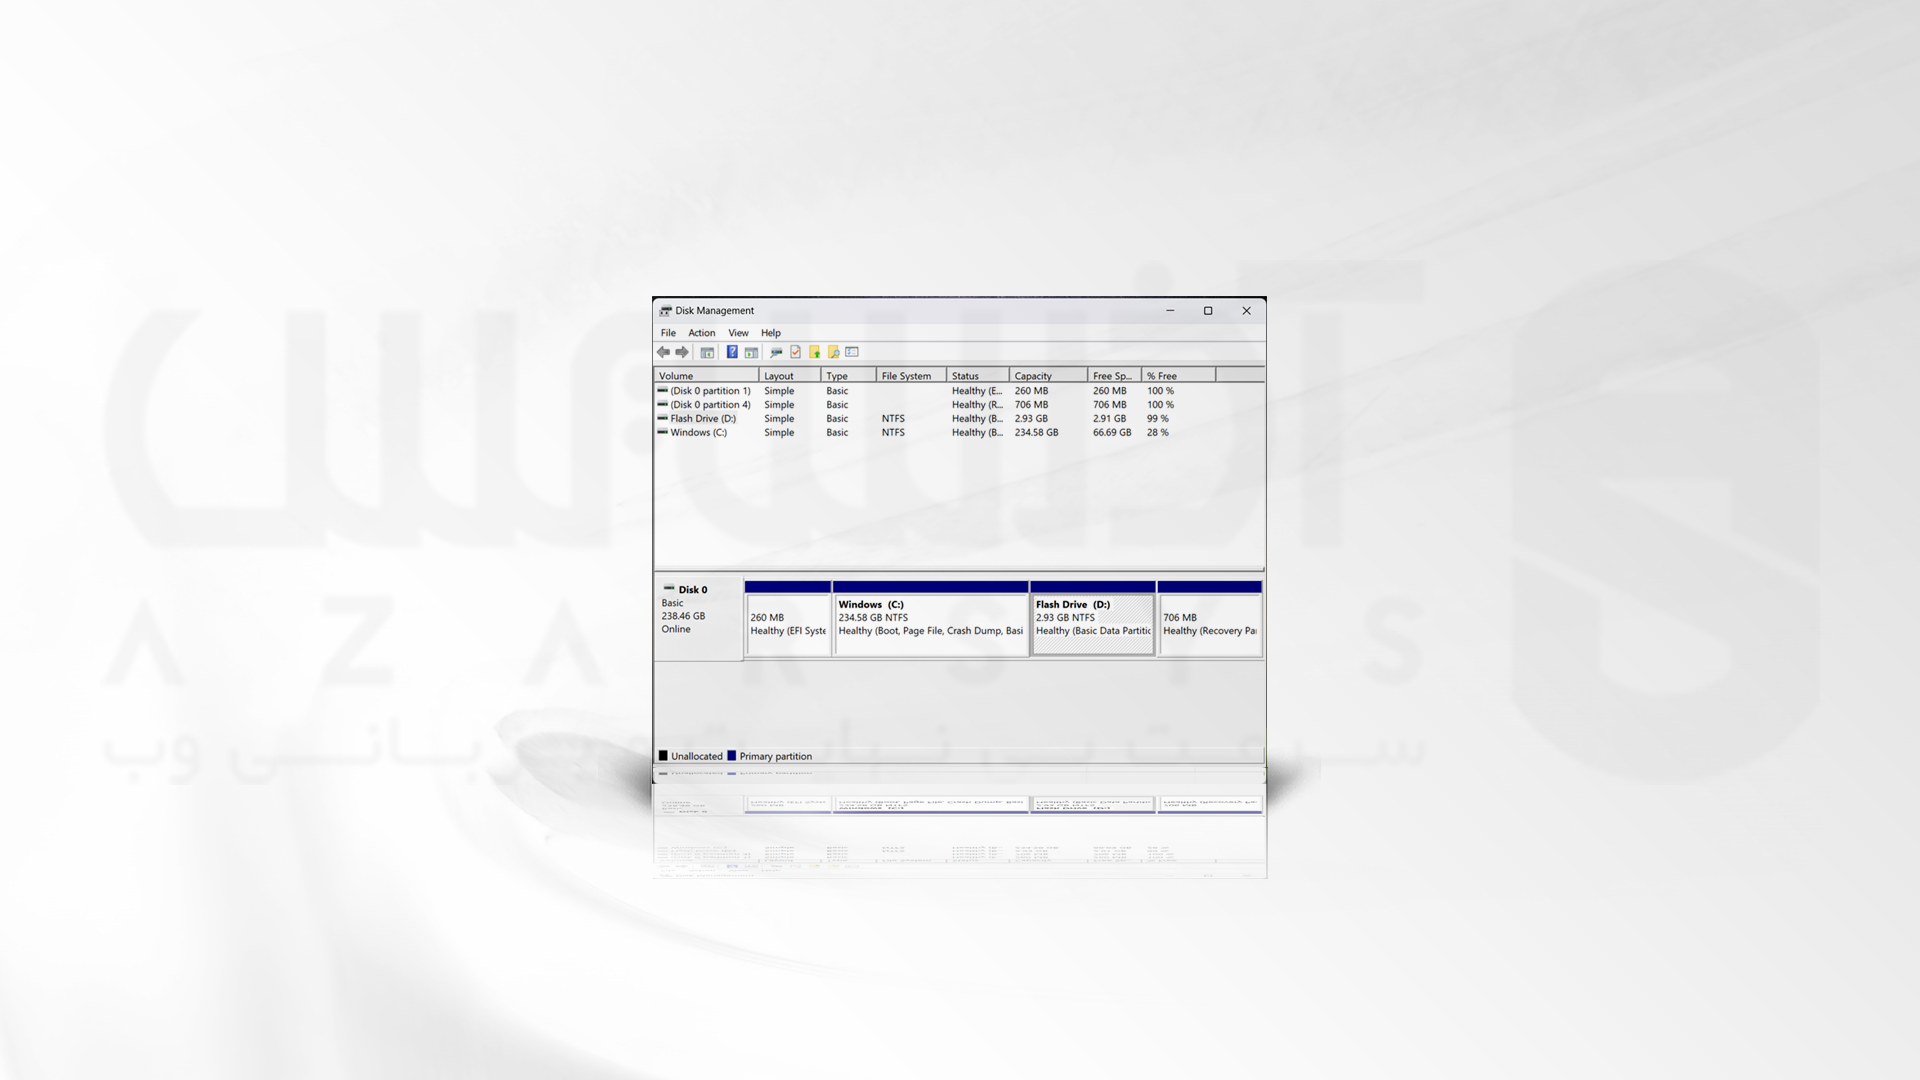Sort by the Capacity column header

1049,376
